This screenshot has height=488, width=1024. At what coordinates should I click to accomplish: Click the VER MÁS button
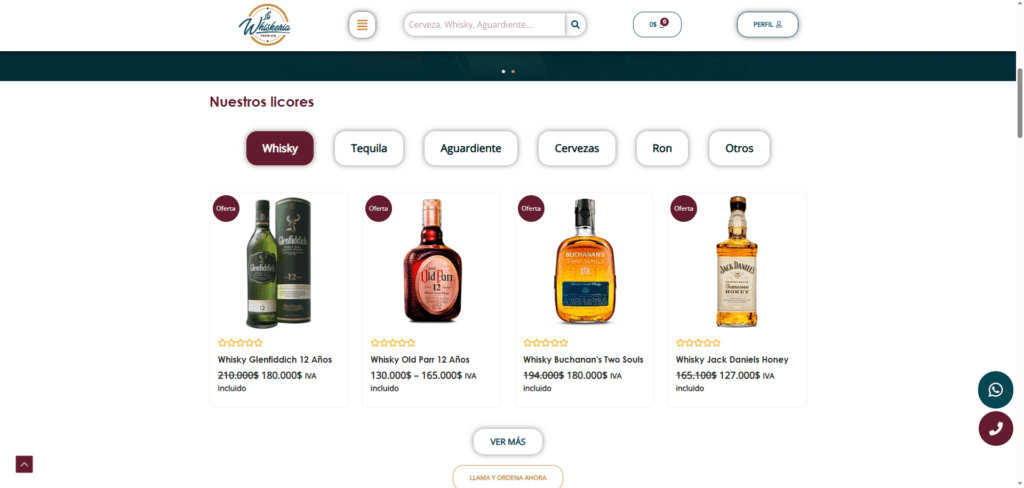click(x=508, y=442)
